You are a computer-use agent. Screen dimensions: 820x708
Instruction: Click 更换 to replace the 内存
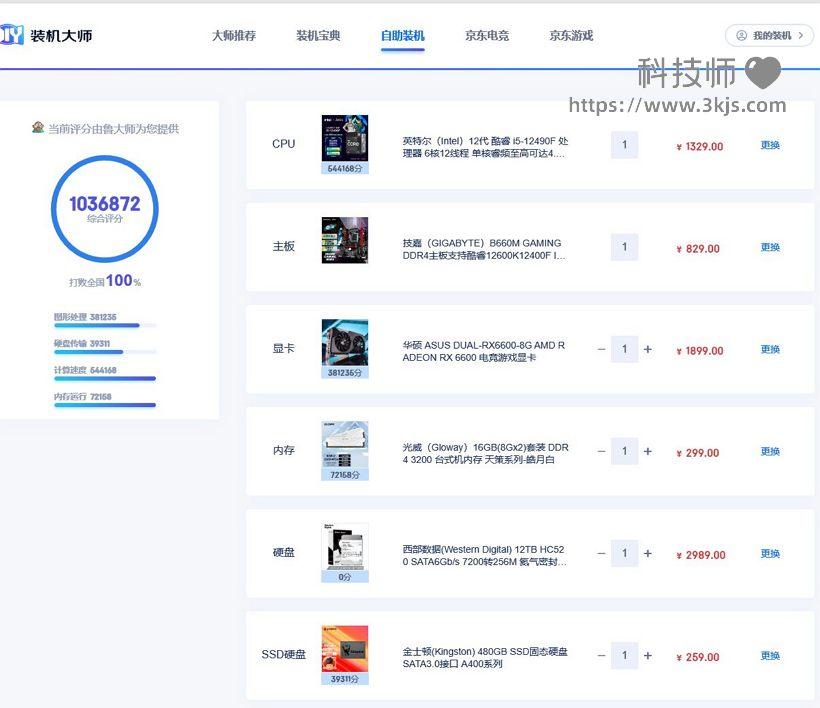point(770,451)
